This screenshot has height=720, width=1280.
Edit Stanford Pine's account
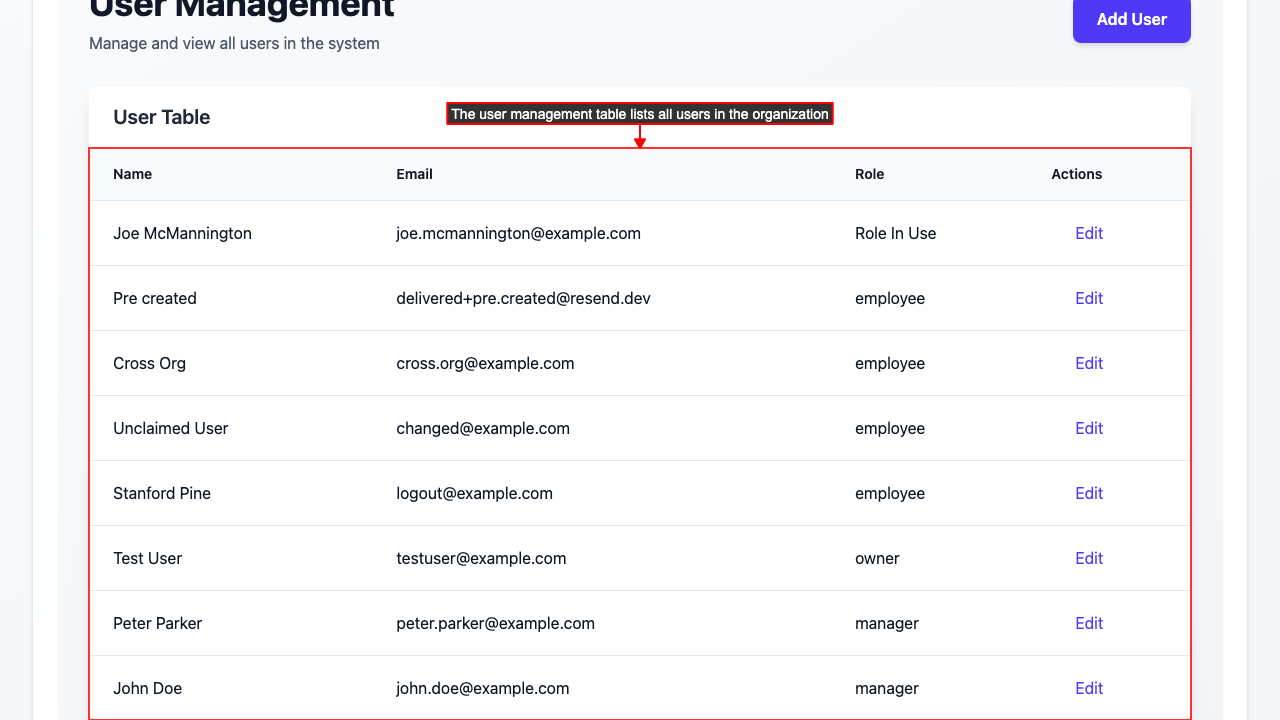tap(1089, 493)
